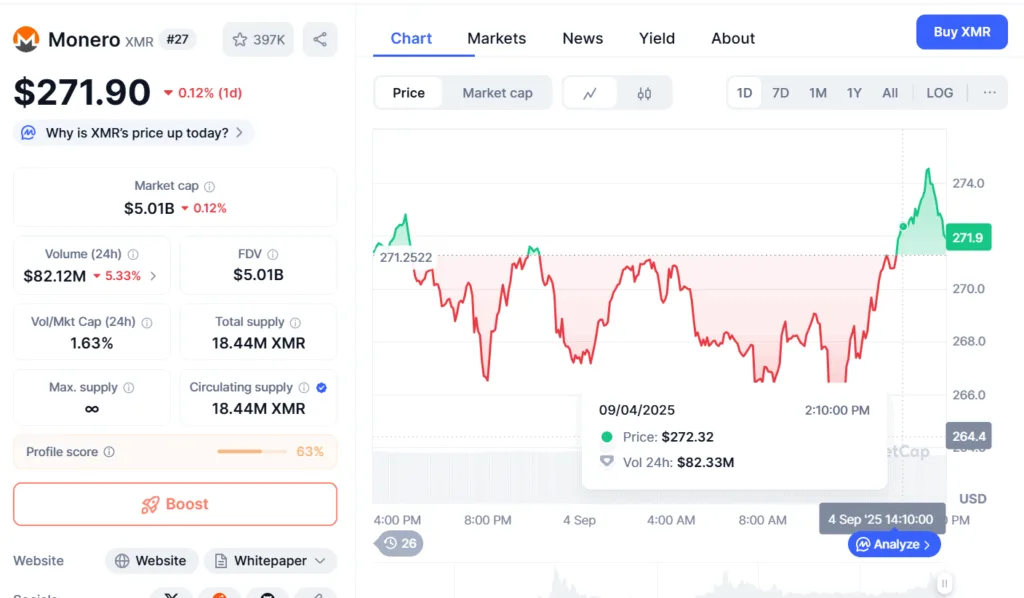Open the Markets tab
Screen dimensions: 1024x598
pos(496,38)
